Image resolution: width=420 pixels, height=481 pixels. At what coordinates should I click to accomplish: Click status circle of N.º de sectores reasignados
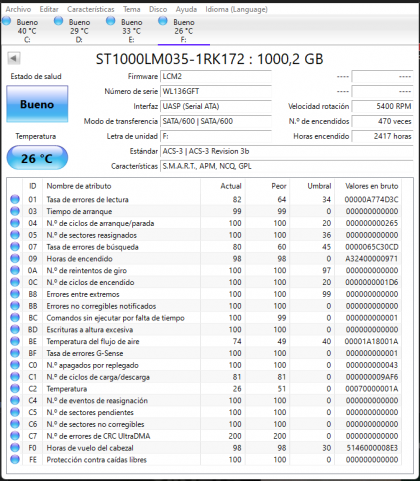pyautogui.click(x=15, y=235)
